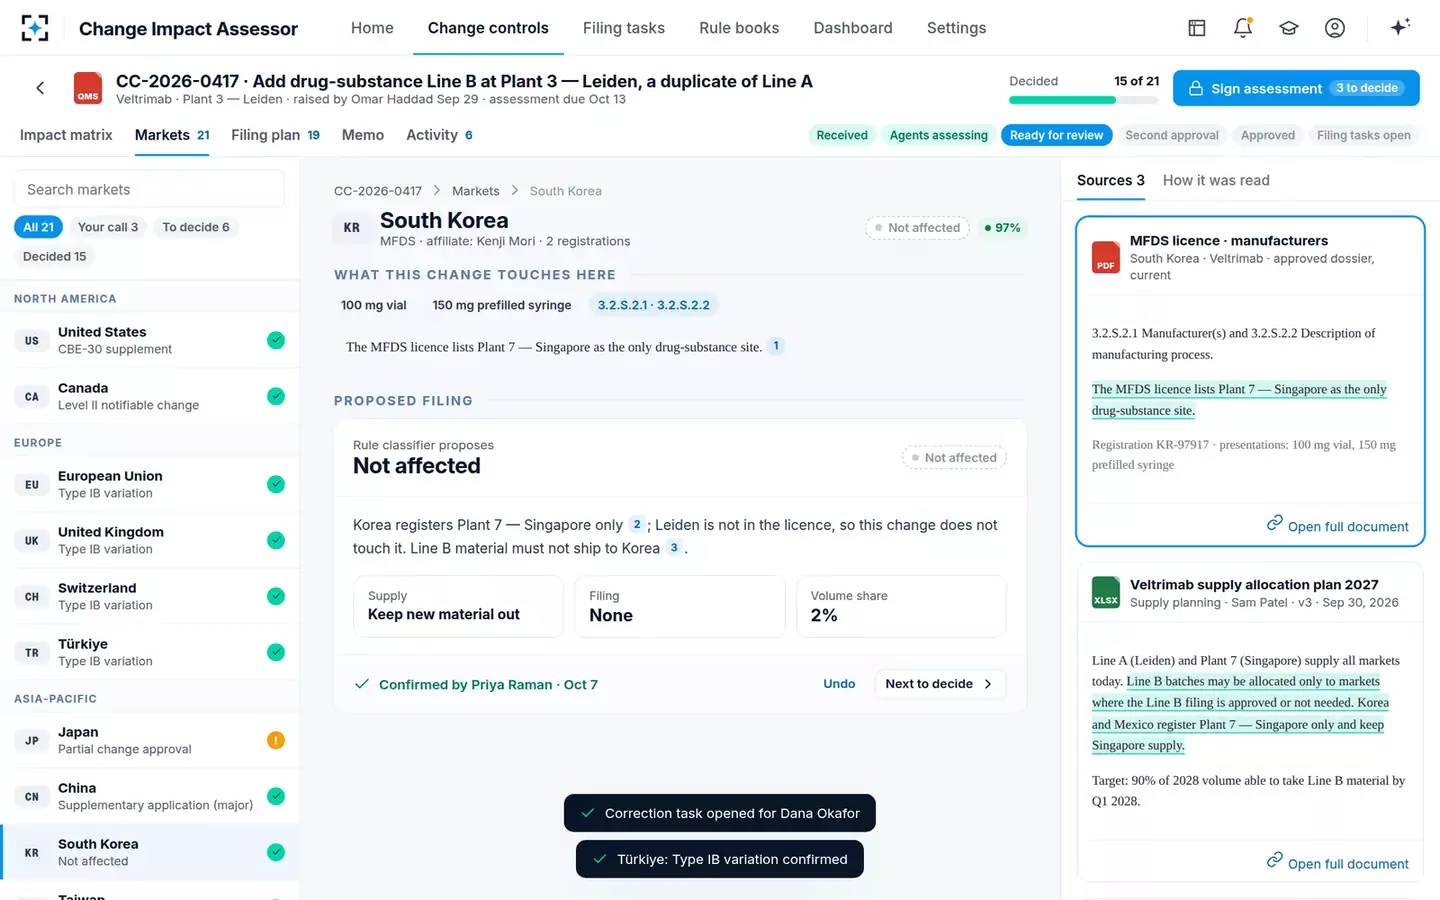
Task: Undo the Priya Raman confirmation
Action: coord(839,684)
